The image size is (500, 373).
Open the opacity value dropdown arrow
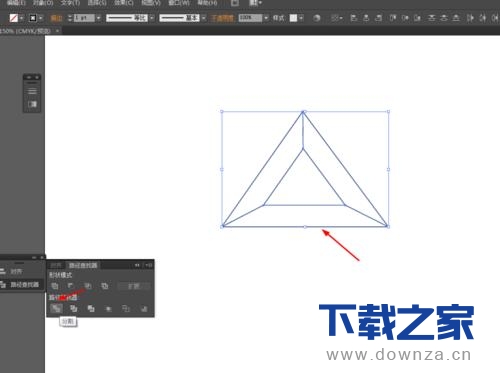[x=266, y=18]
